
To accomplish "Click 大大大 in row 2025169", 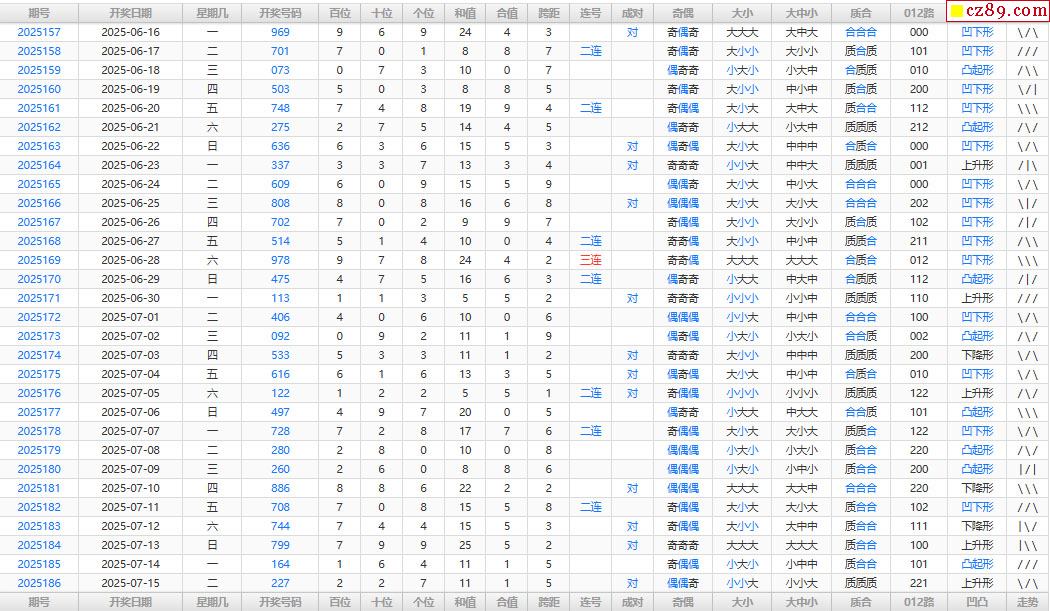I will (742, 260).
